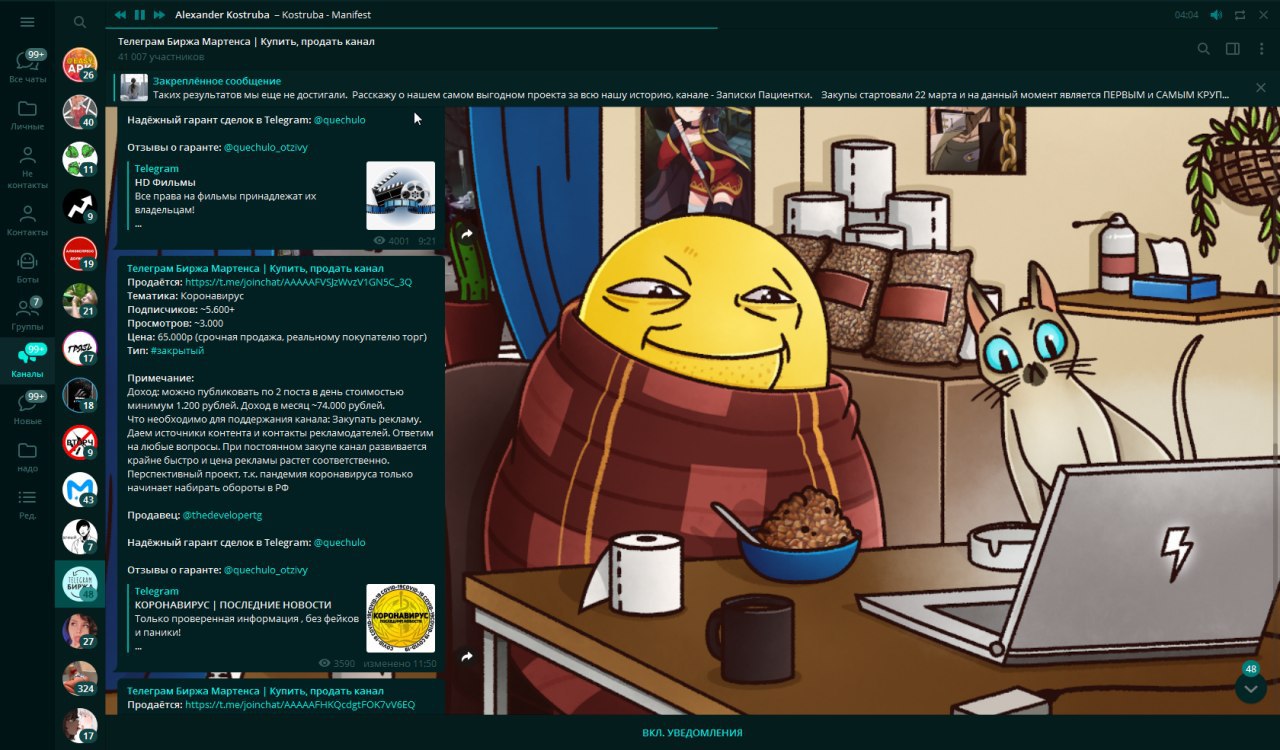Open chat with 40 unread badge
The height and width of the screenshot is (750, 1280).
point(80,112)
